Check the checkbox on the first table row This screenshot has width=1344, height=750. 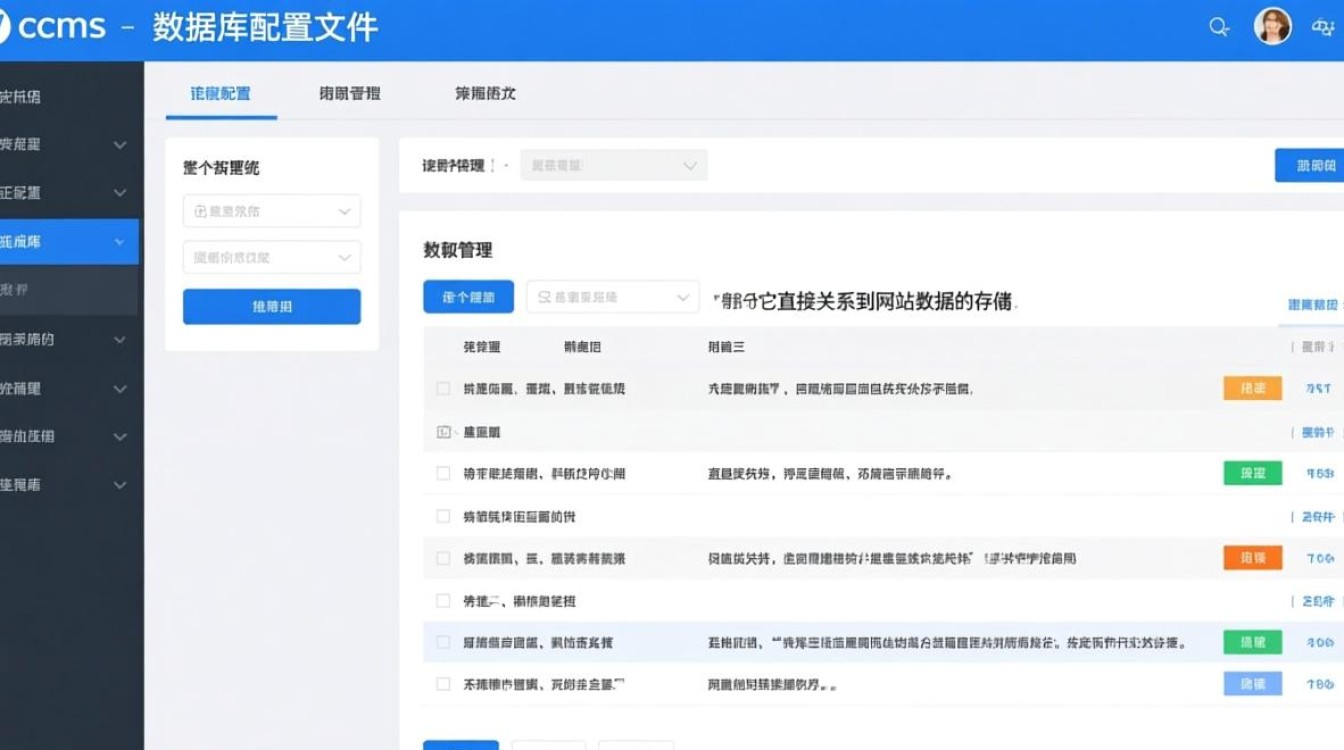coord(443,388)
